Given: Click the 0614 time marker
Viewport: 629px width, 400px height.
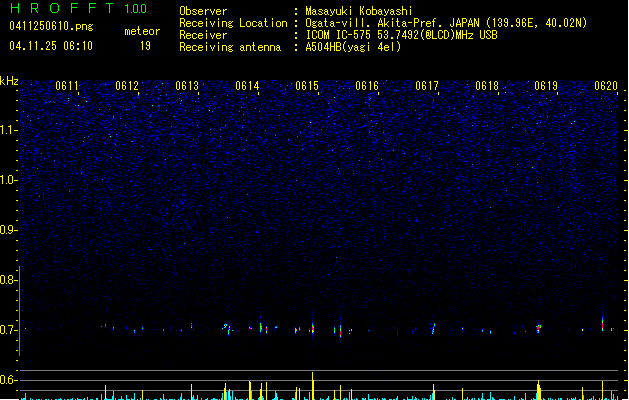Looking at the screenshot, I should (x=247, y=86).
